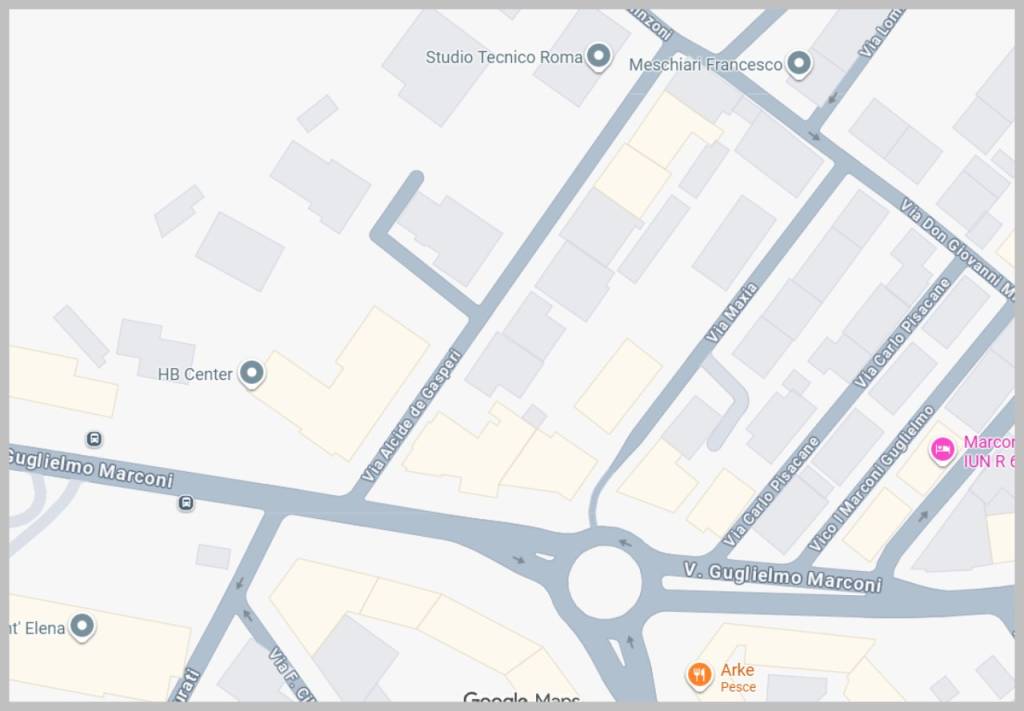Viewport: 1024px width, 711px height.
Task: Click the V. Guglielmo Marconi road label
Action: point(783,576)
